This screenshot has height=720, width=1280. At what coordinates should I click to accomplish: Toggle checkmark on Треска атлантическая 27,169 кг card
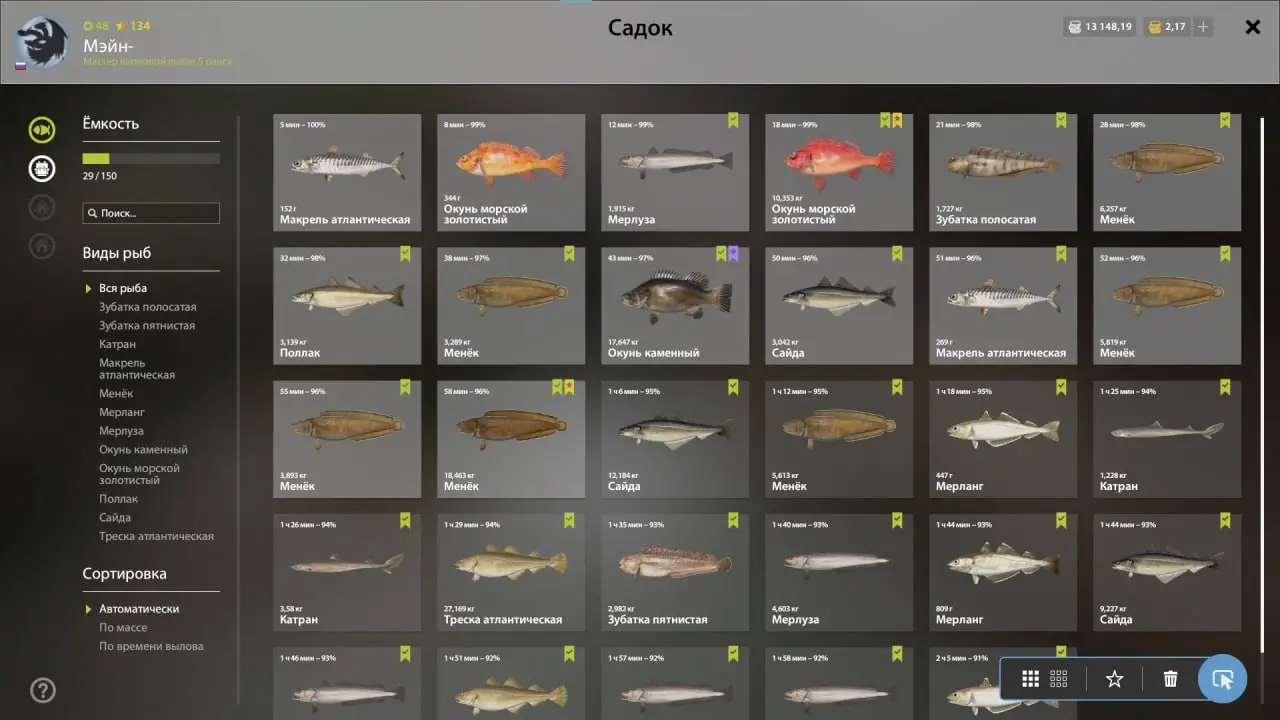coord(568,520)
